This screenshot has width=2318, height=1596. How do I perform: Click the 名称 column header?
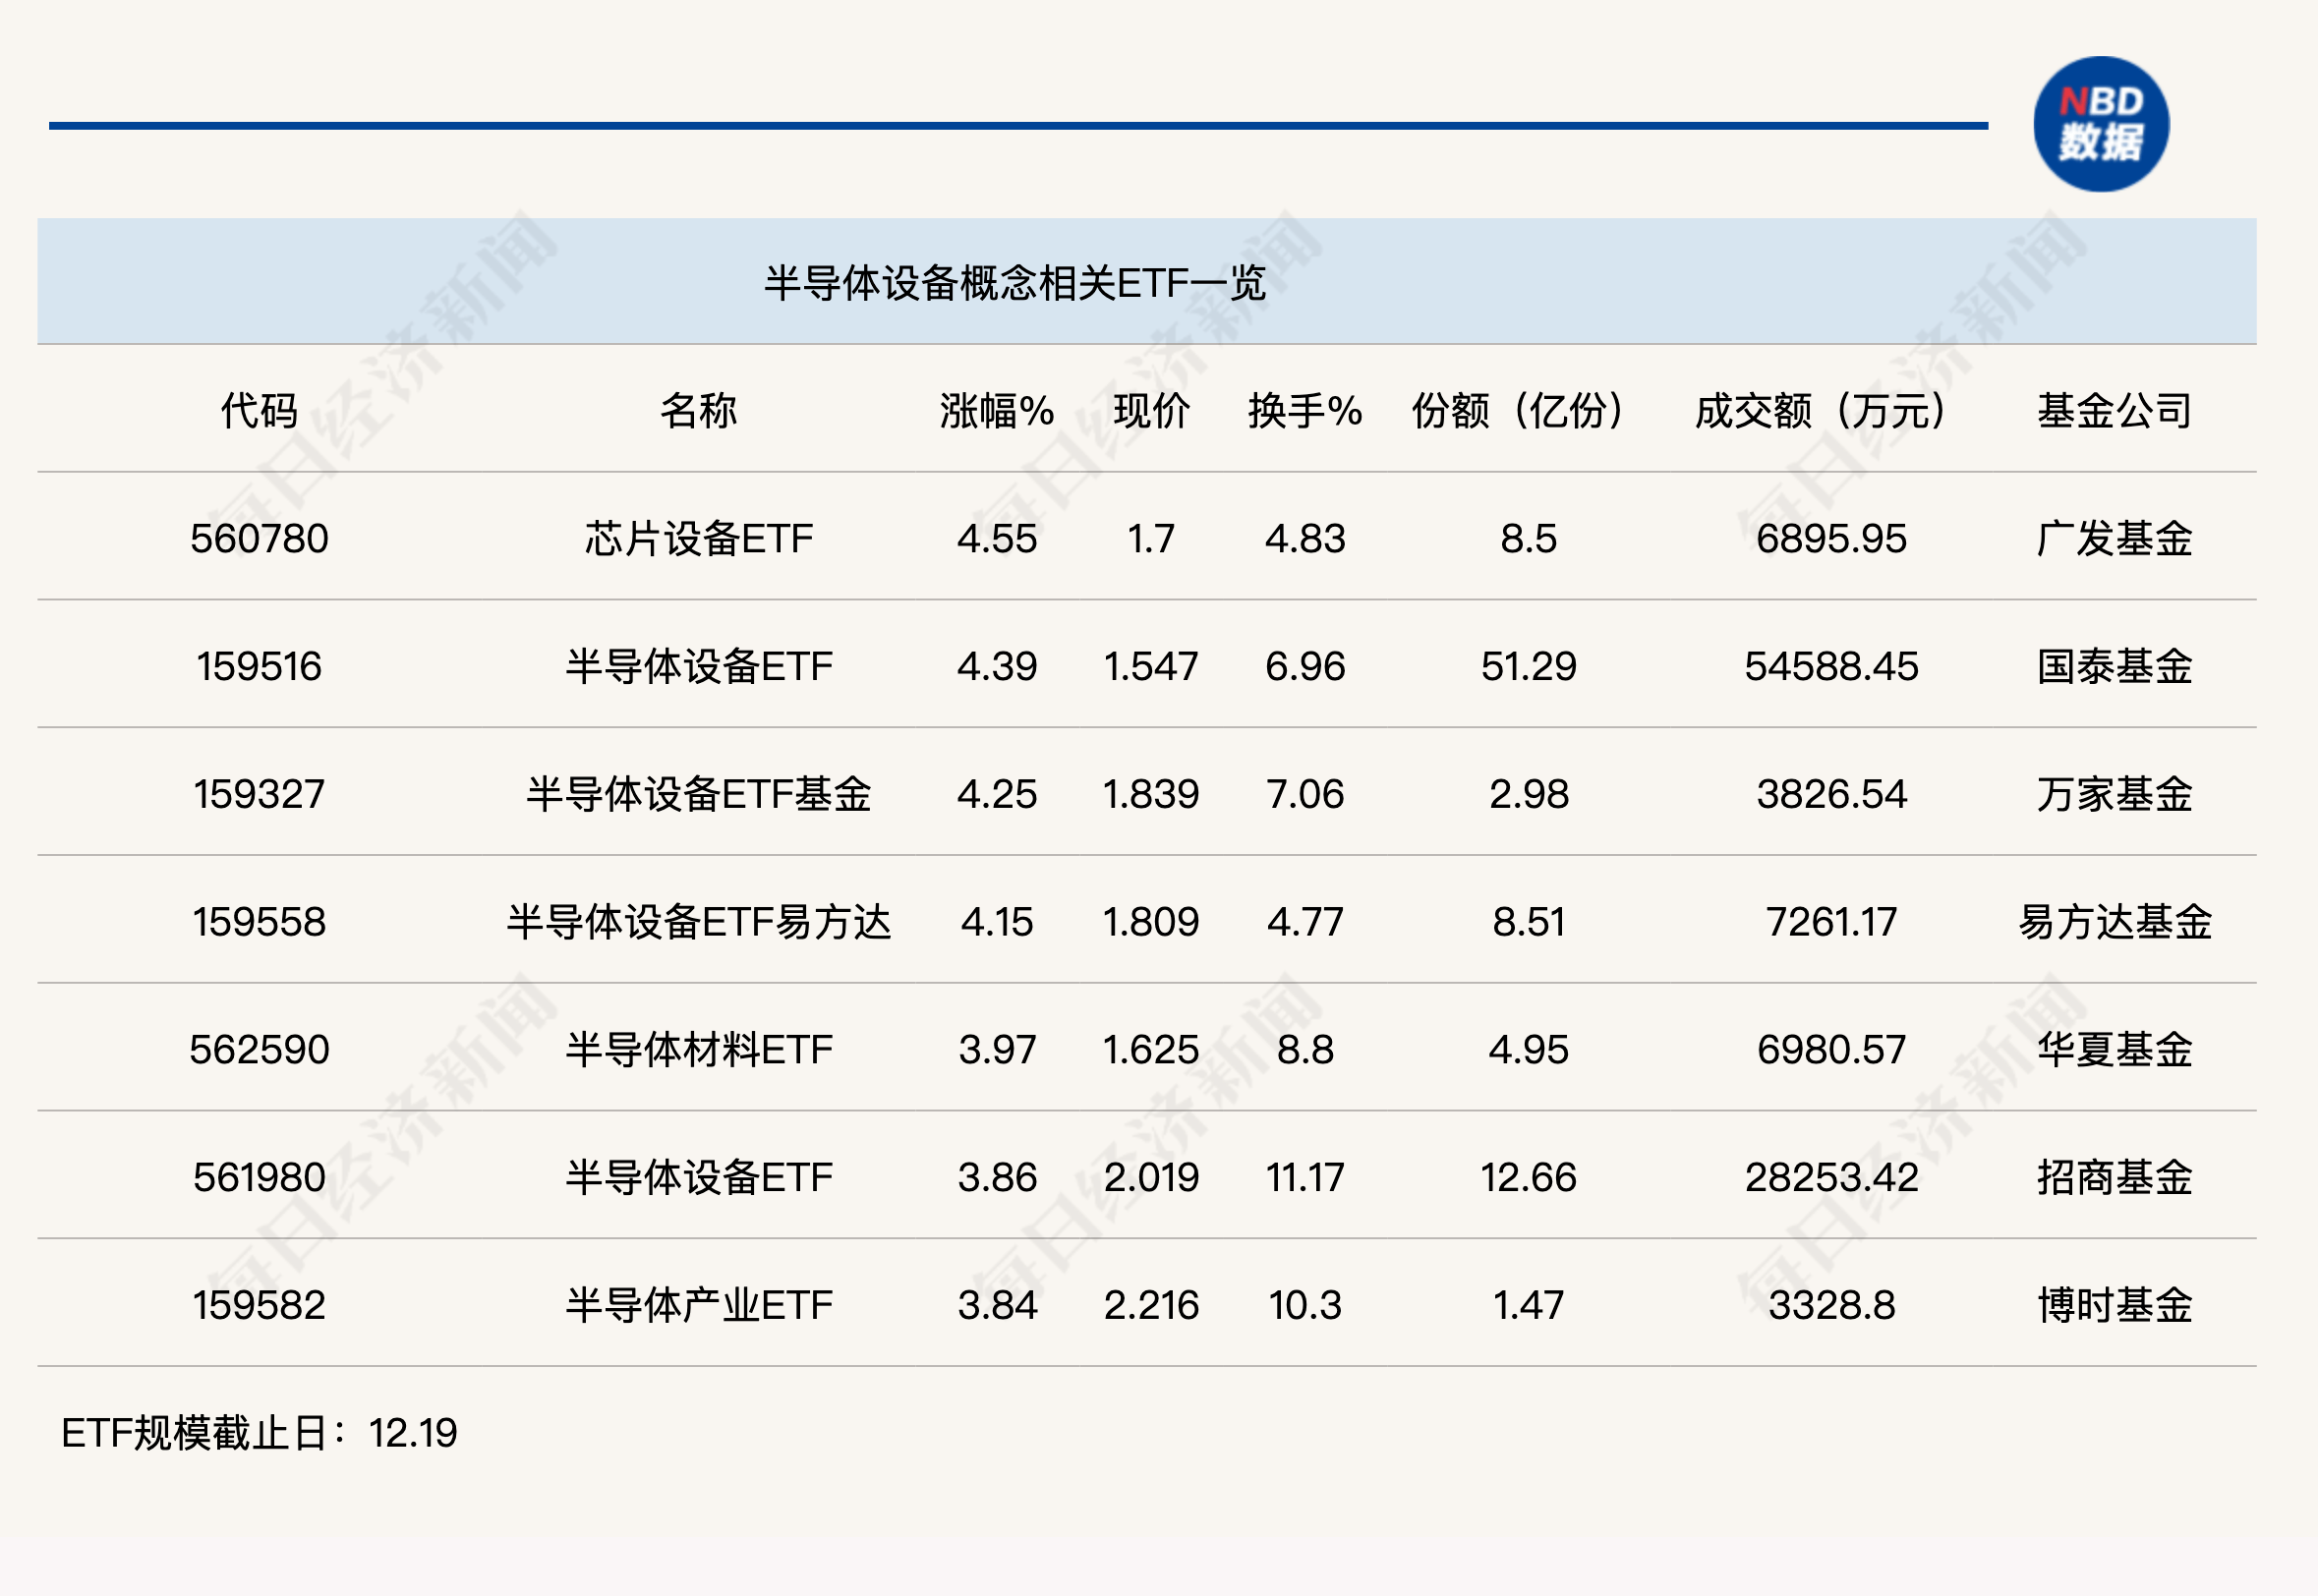698,411
